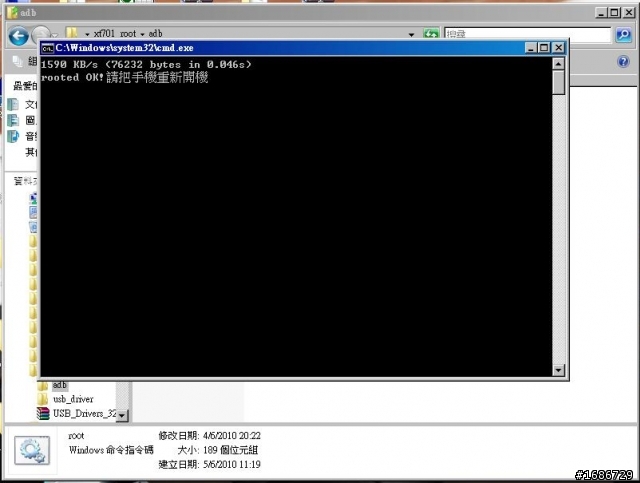This screenshot has height=483, width=640.
Task: Click the cmd window scrollbar thumb
Action: click(x=558, y=82)
